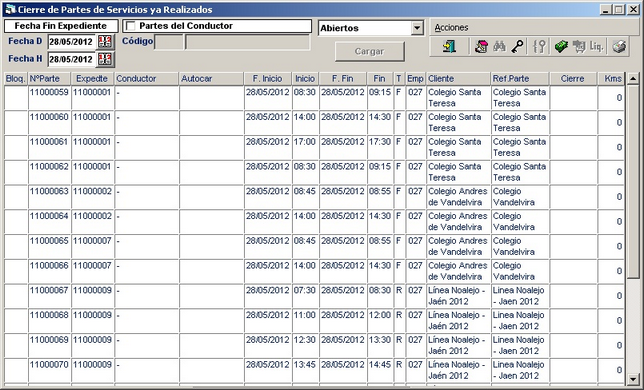Viewport: 644px width, 390px height.
Task: Click the Kms column header
Action: pos(611,79)
